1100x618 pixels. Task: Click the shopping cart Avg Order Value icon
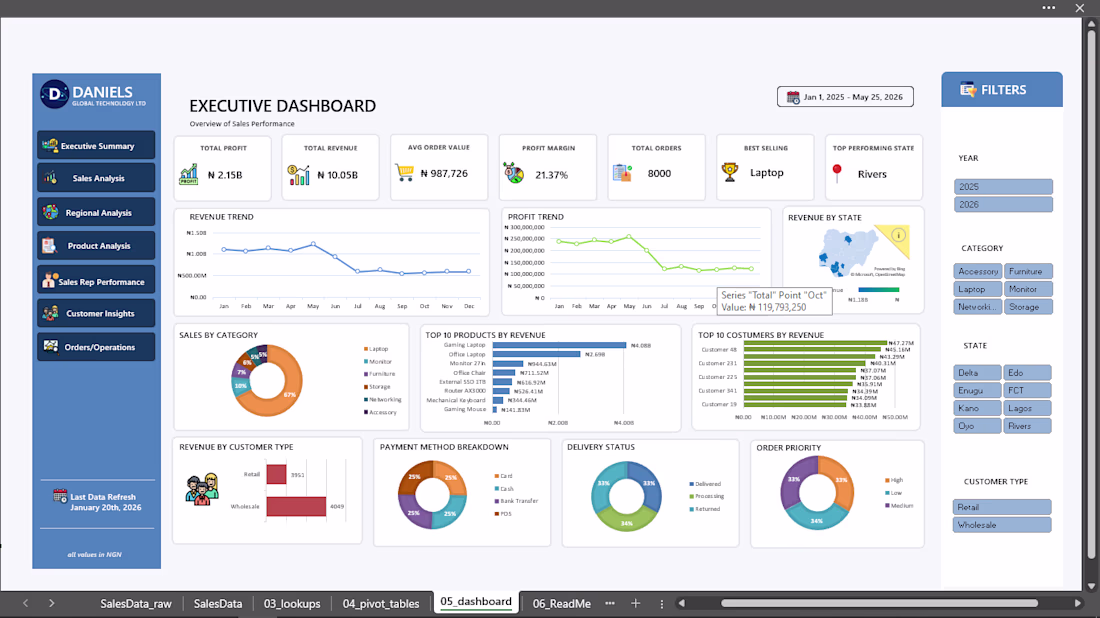(405, 173)
